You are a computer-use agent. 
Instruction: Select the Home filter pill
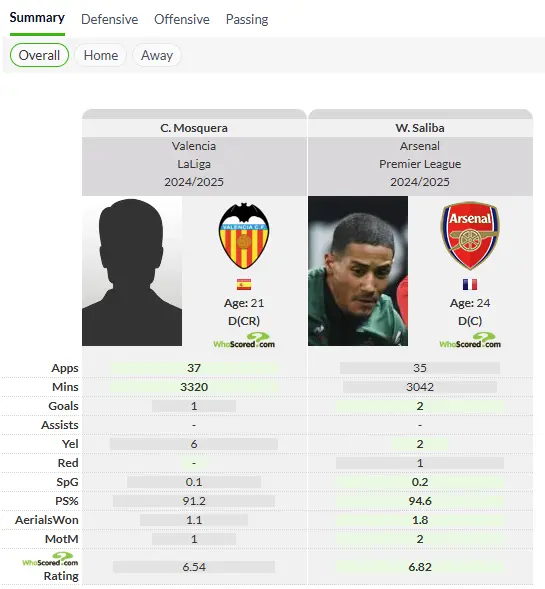pos(101,55)
